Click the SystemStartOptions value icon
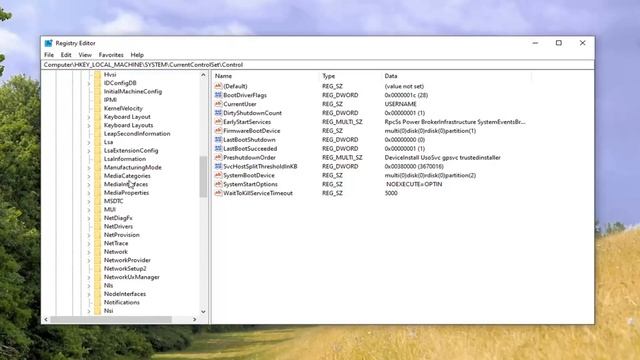640x360 pixels. (218, 184)
